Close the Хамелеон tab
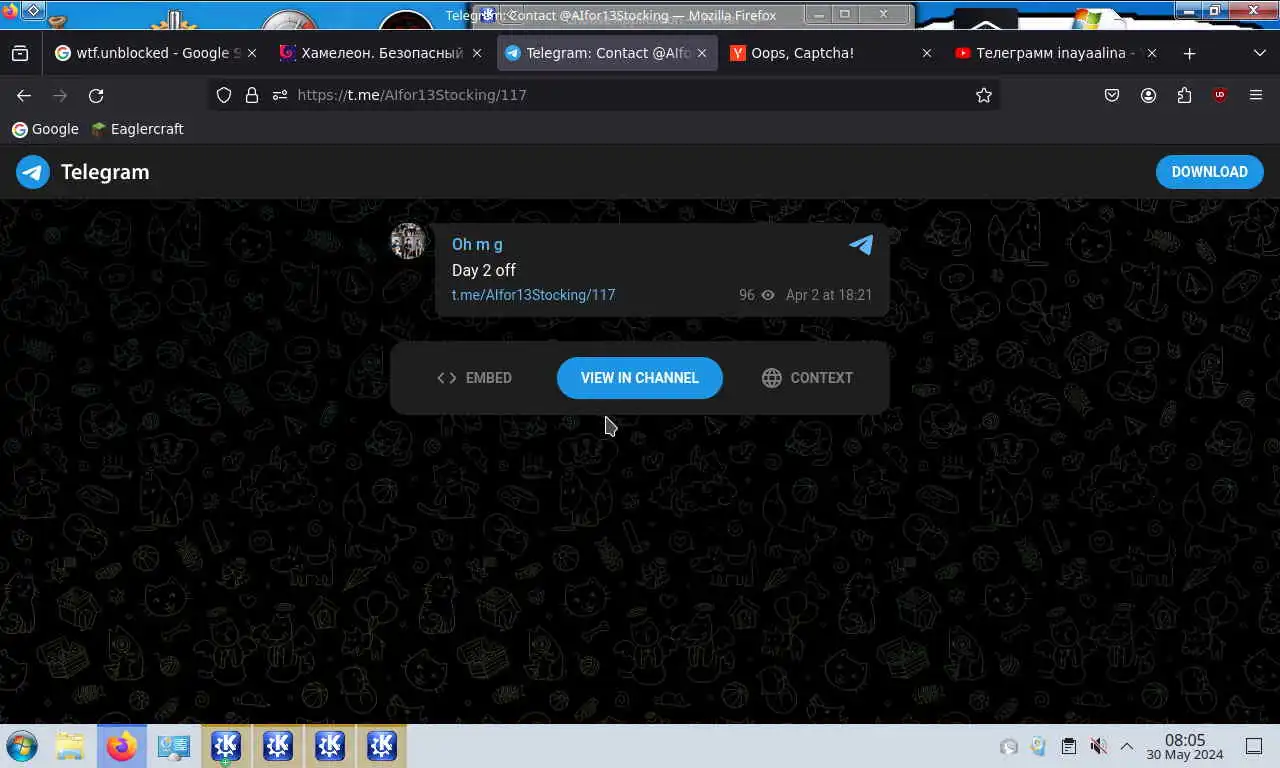This screenshot has height=768, width=1280. pos(476,53)
